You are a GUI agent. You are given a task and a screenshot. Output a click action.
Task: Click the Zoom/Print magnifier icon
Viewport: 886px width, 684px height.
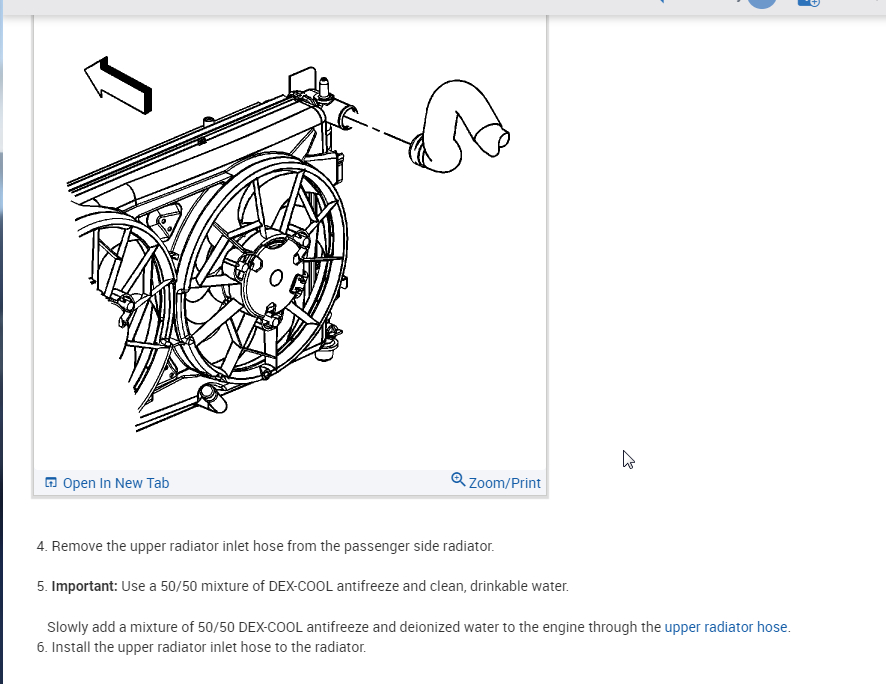[458, 480]
